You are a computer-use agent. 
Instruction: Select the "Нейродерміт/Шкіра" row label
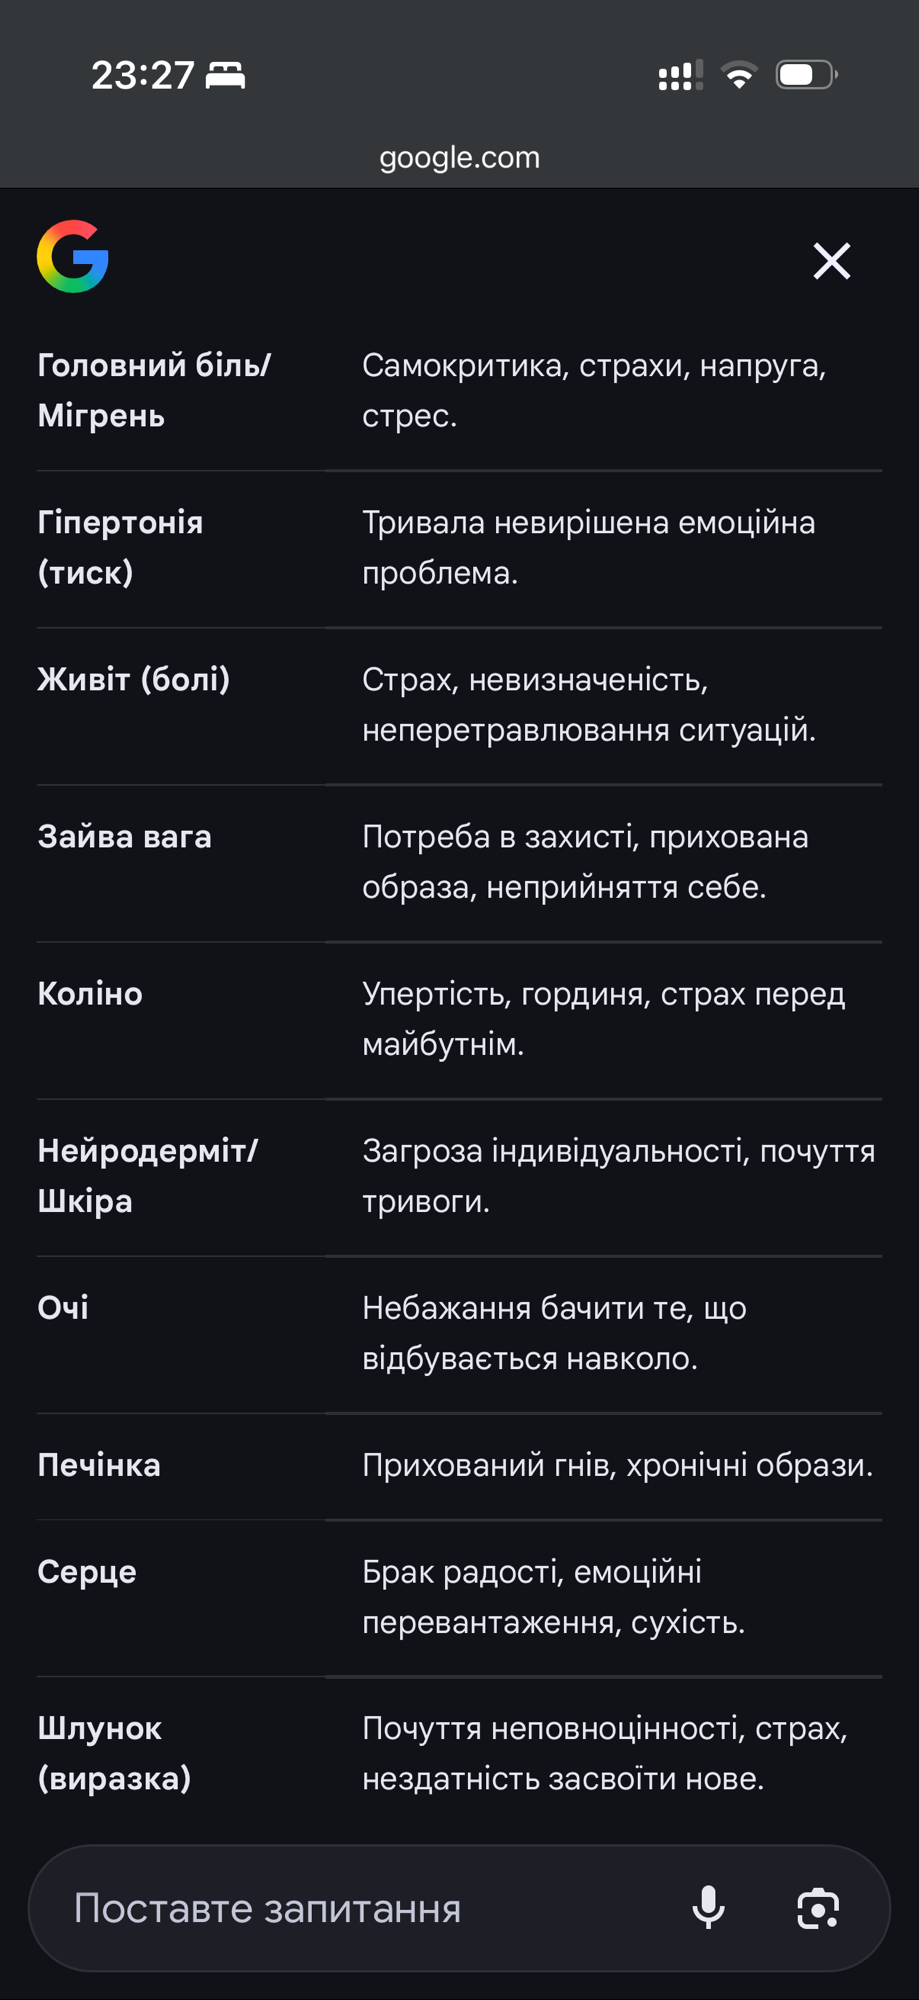click(147, 1175)
